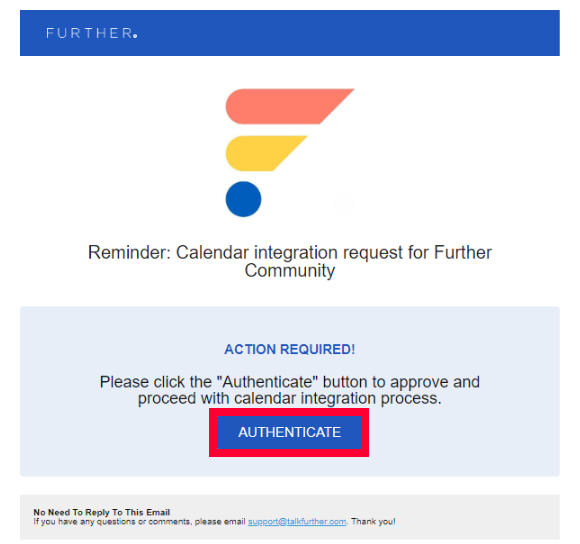The height and width of the screenshot is (544, 580).
Task: Click "Please click the Authenticate button" instruction text
Action: (290, 382)
